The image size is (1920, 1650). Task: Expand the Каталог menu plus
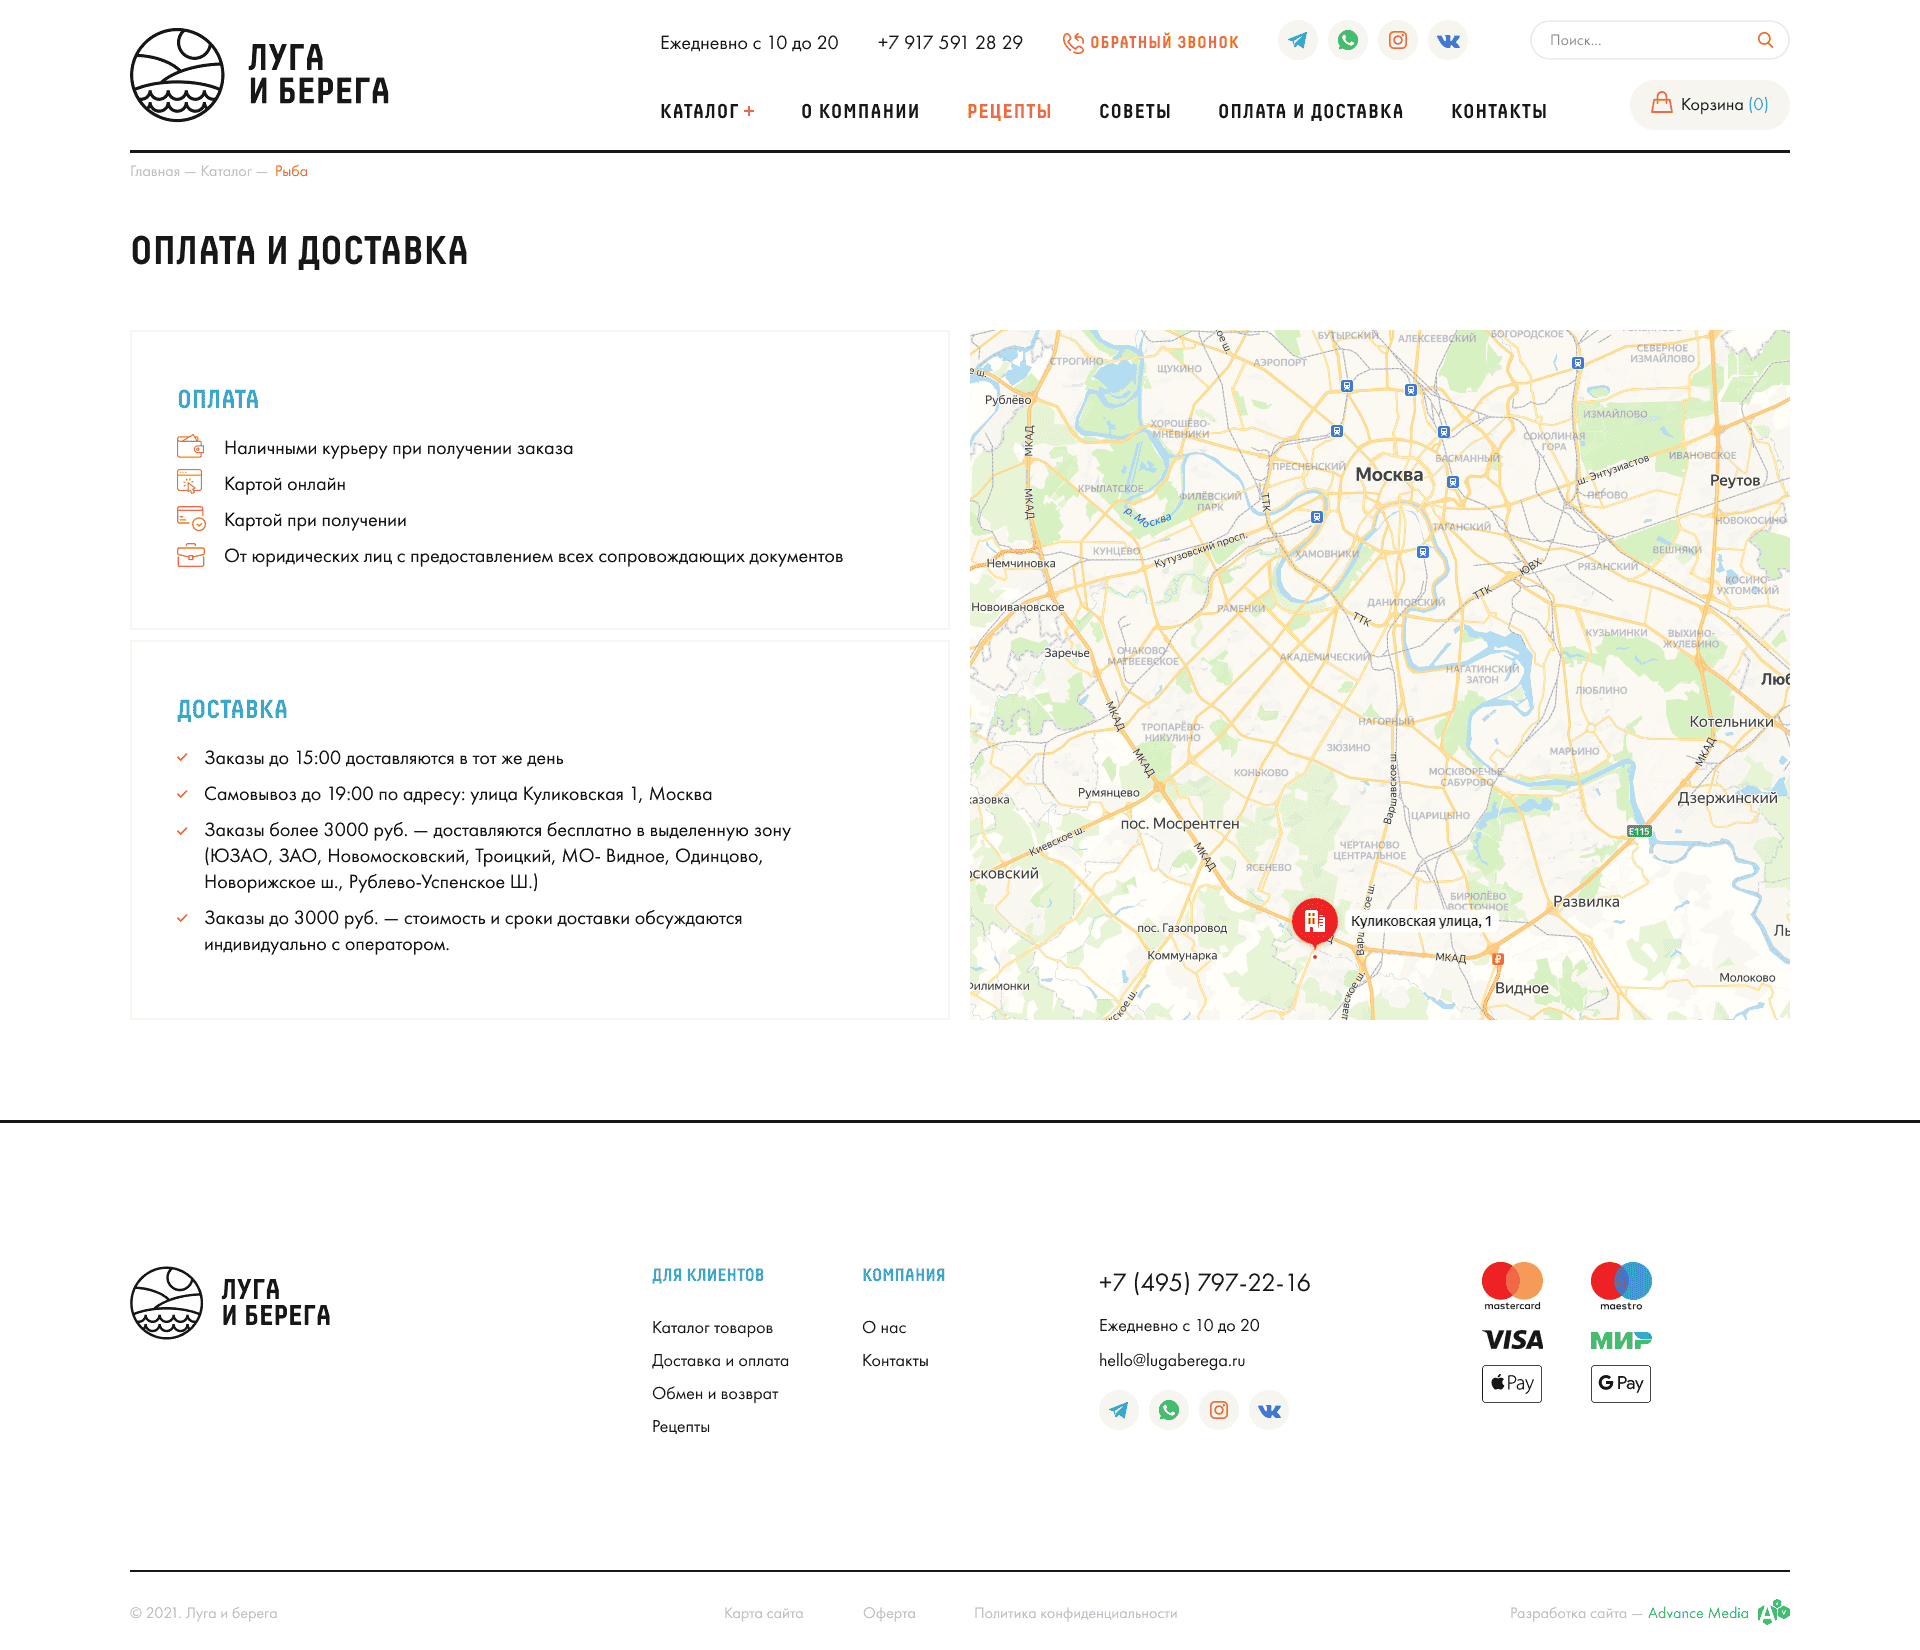(749, 112)
